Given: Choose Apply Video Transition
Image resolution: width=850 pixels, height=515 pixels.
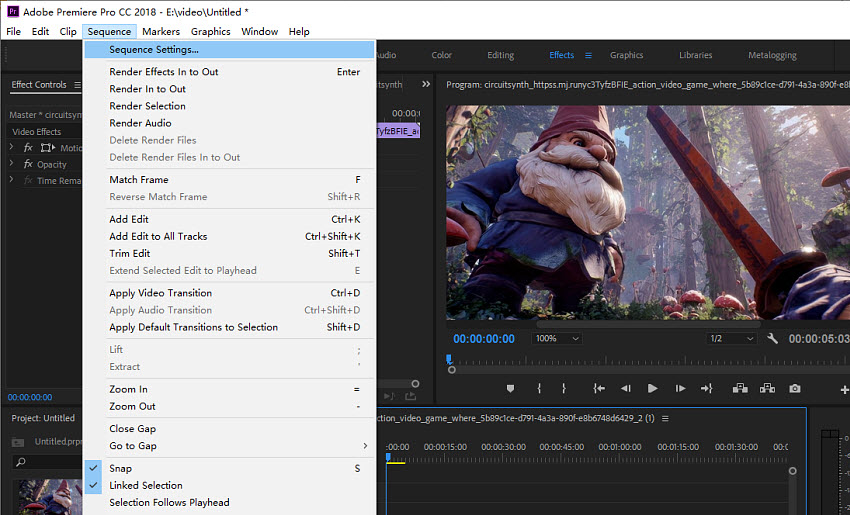Looking at the screenshot, I should tap(228, 293).
